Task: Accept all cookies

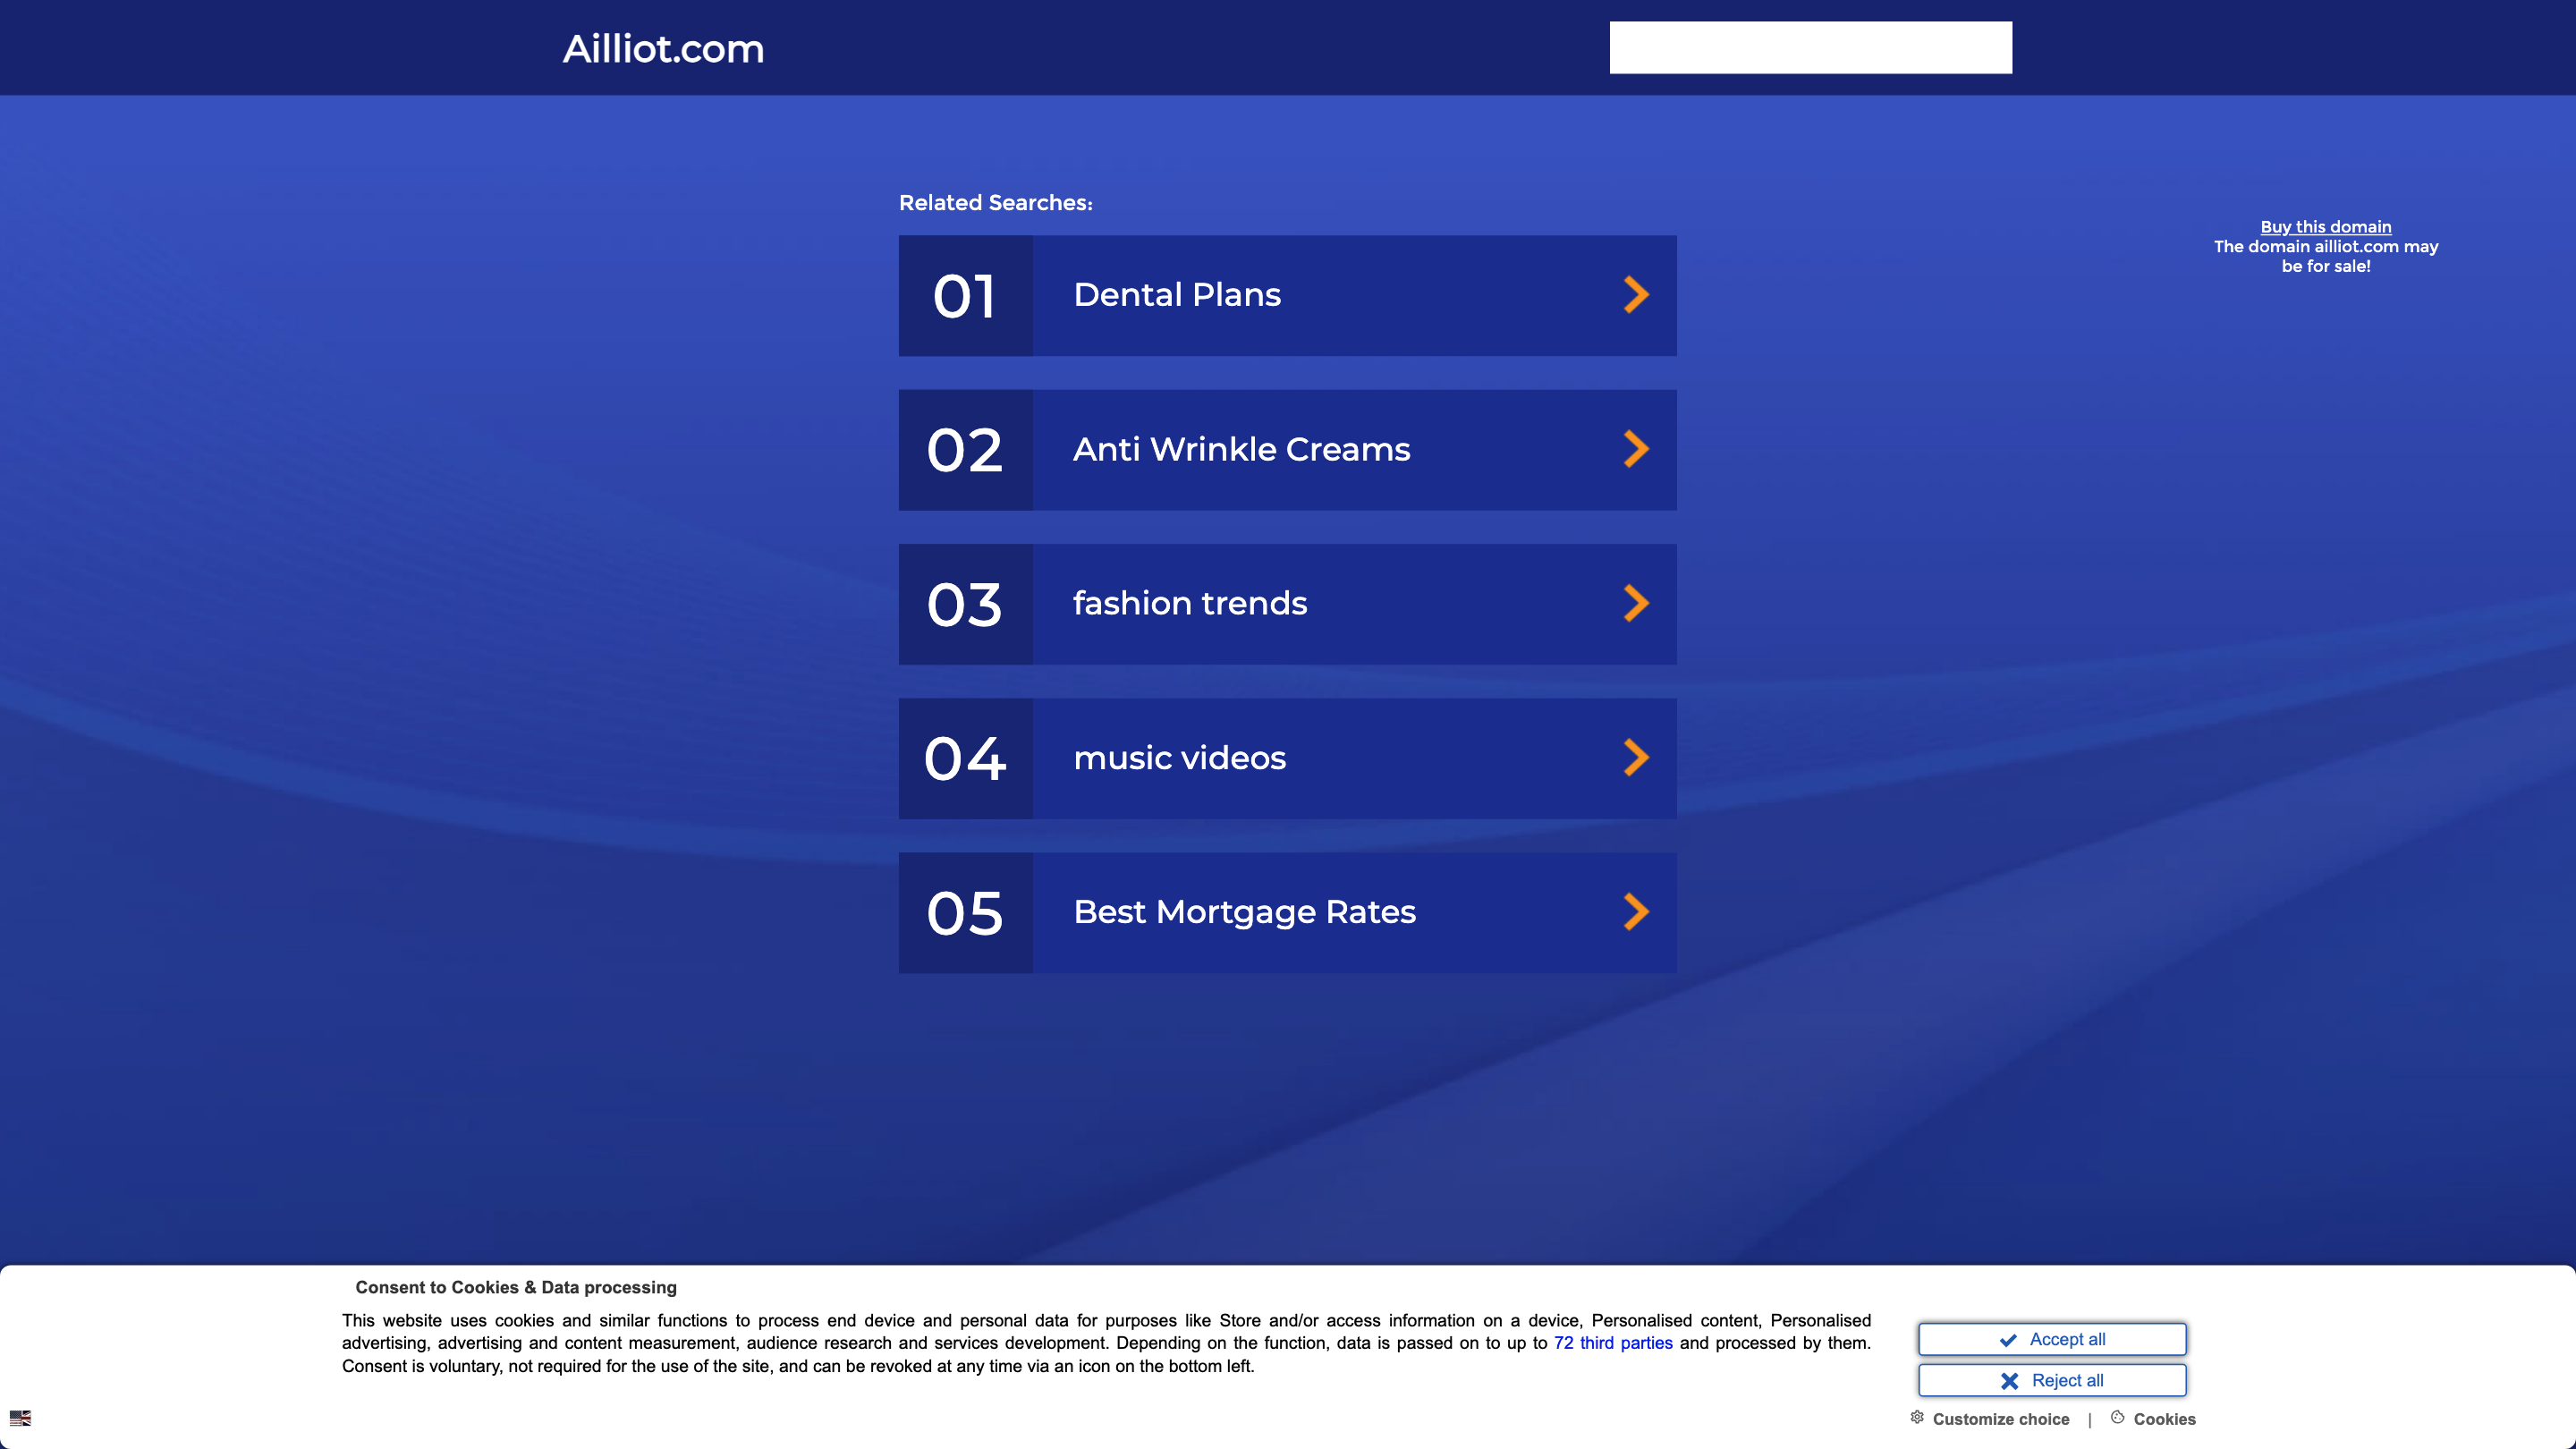Action: pyautogui.click(x=2052, y=1339)
